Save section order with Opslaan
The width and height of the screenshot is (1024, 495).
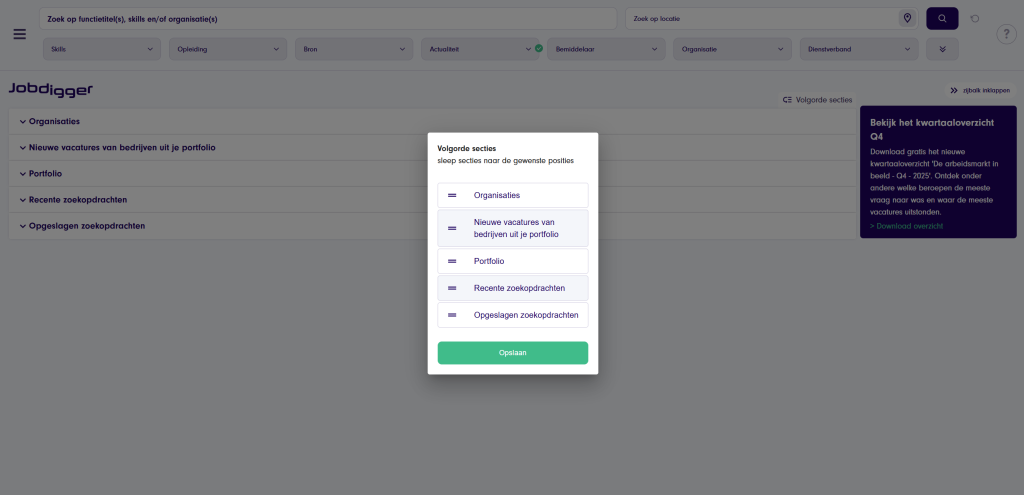513,353
